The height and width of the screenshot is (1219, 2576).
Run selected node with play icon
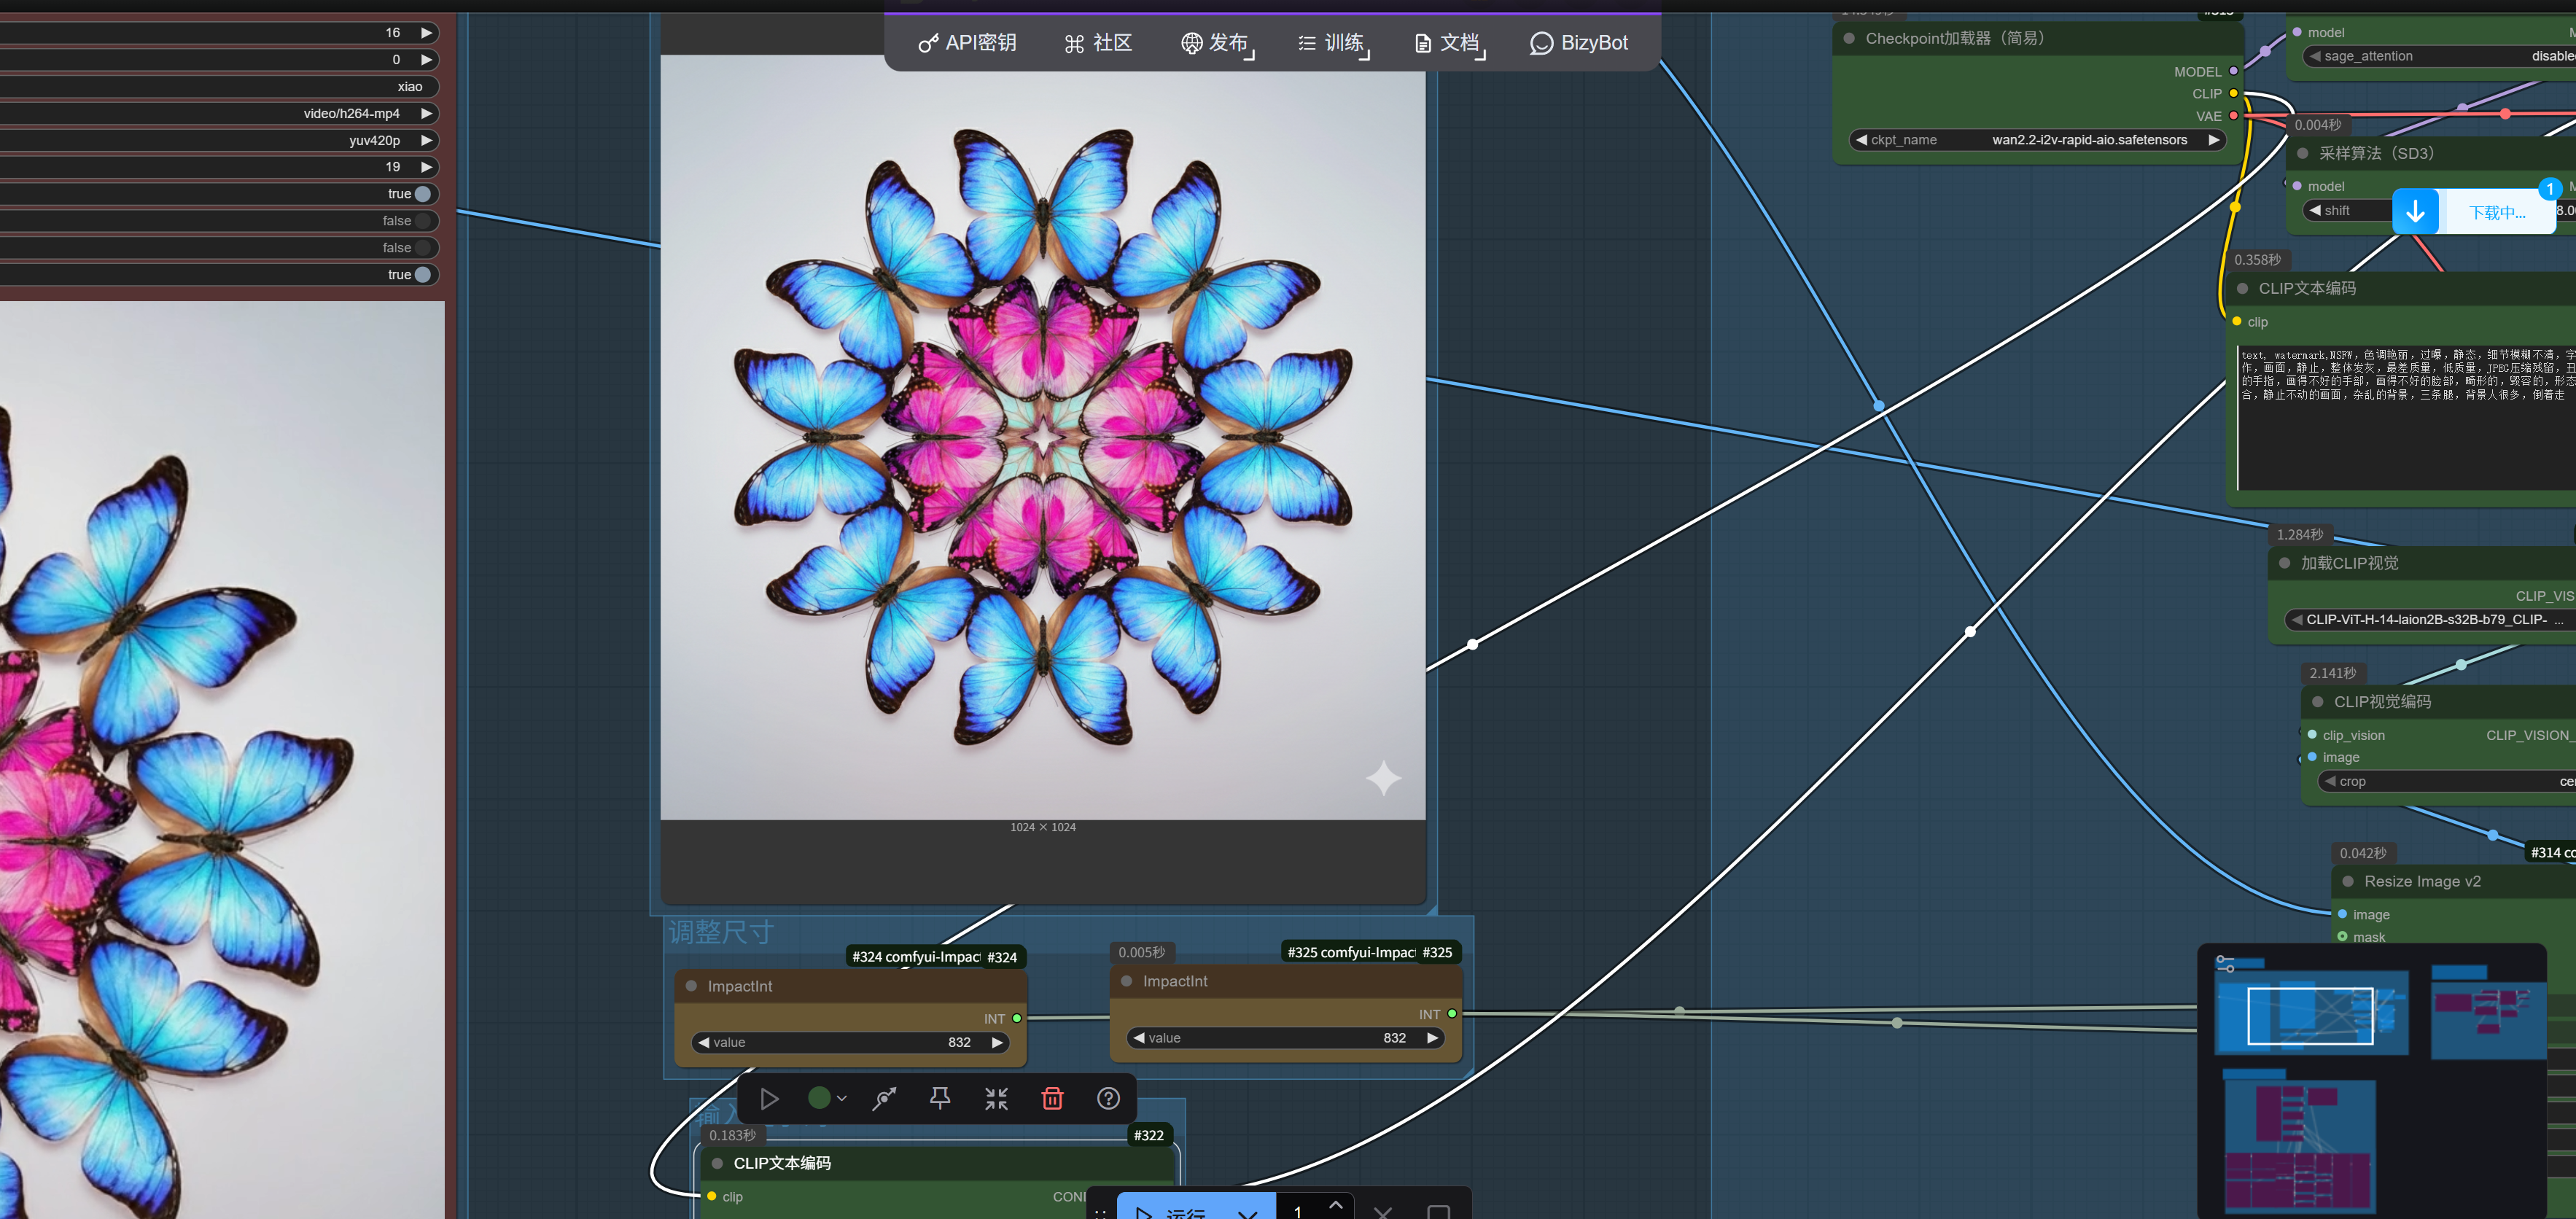point(769,1098)
